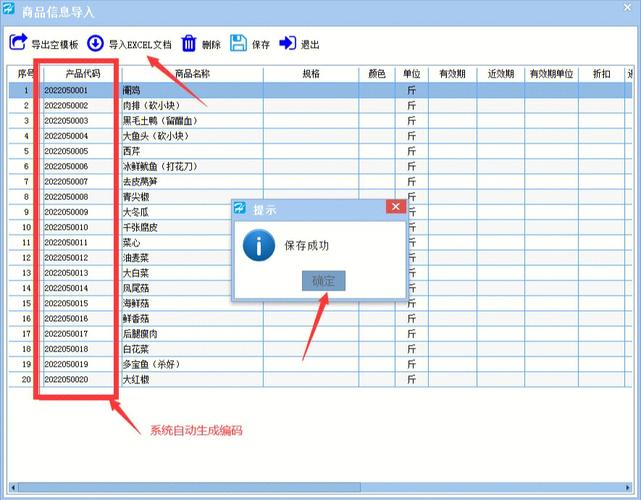Image resolution: width=641 pixels, height=500 pixels.
Task: Close the 商品信息导入 window
Action: click(x=628, y=8)
